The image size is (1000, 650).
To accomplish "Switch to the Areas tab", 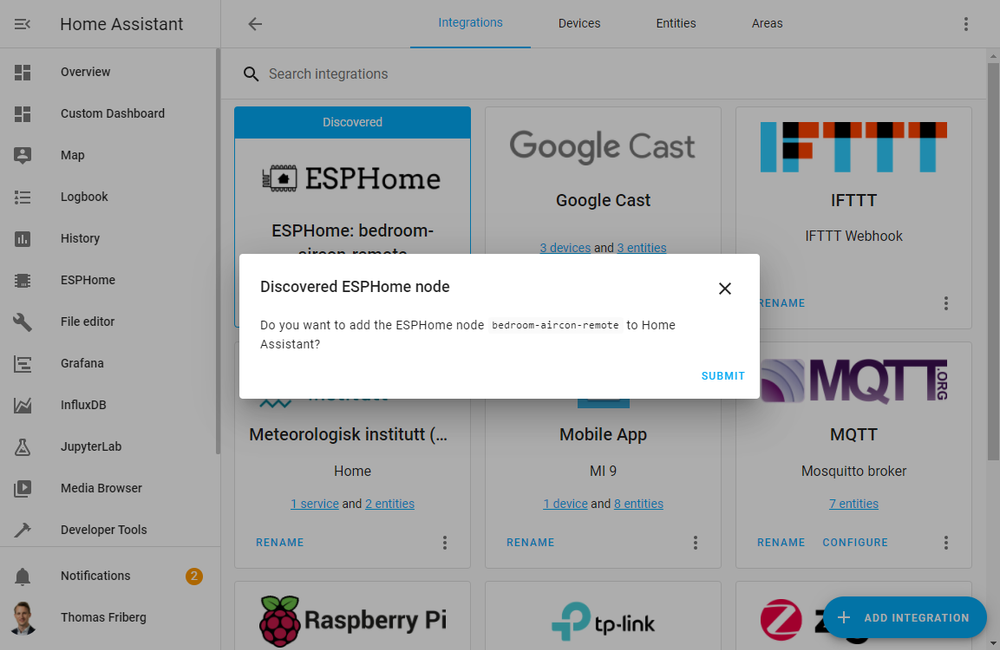I will click(x=767, y=24).
